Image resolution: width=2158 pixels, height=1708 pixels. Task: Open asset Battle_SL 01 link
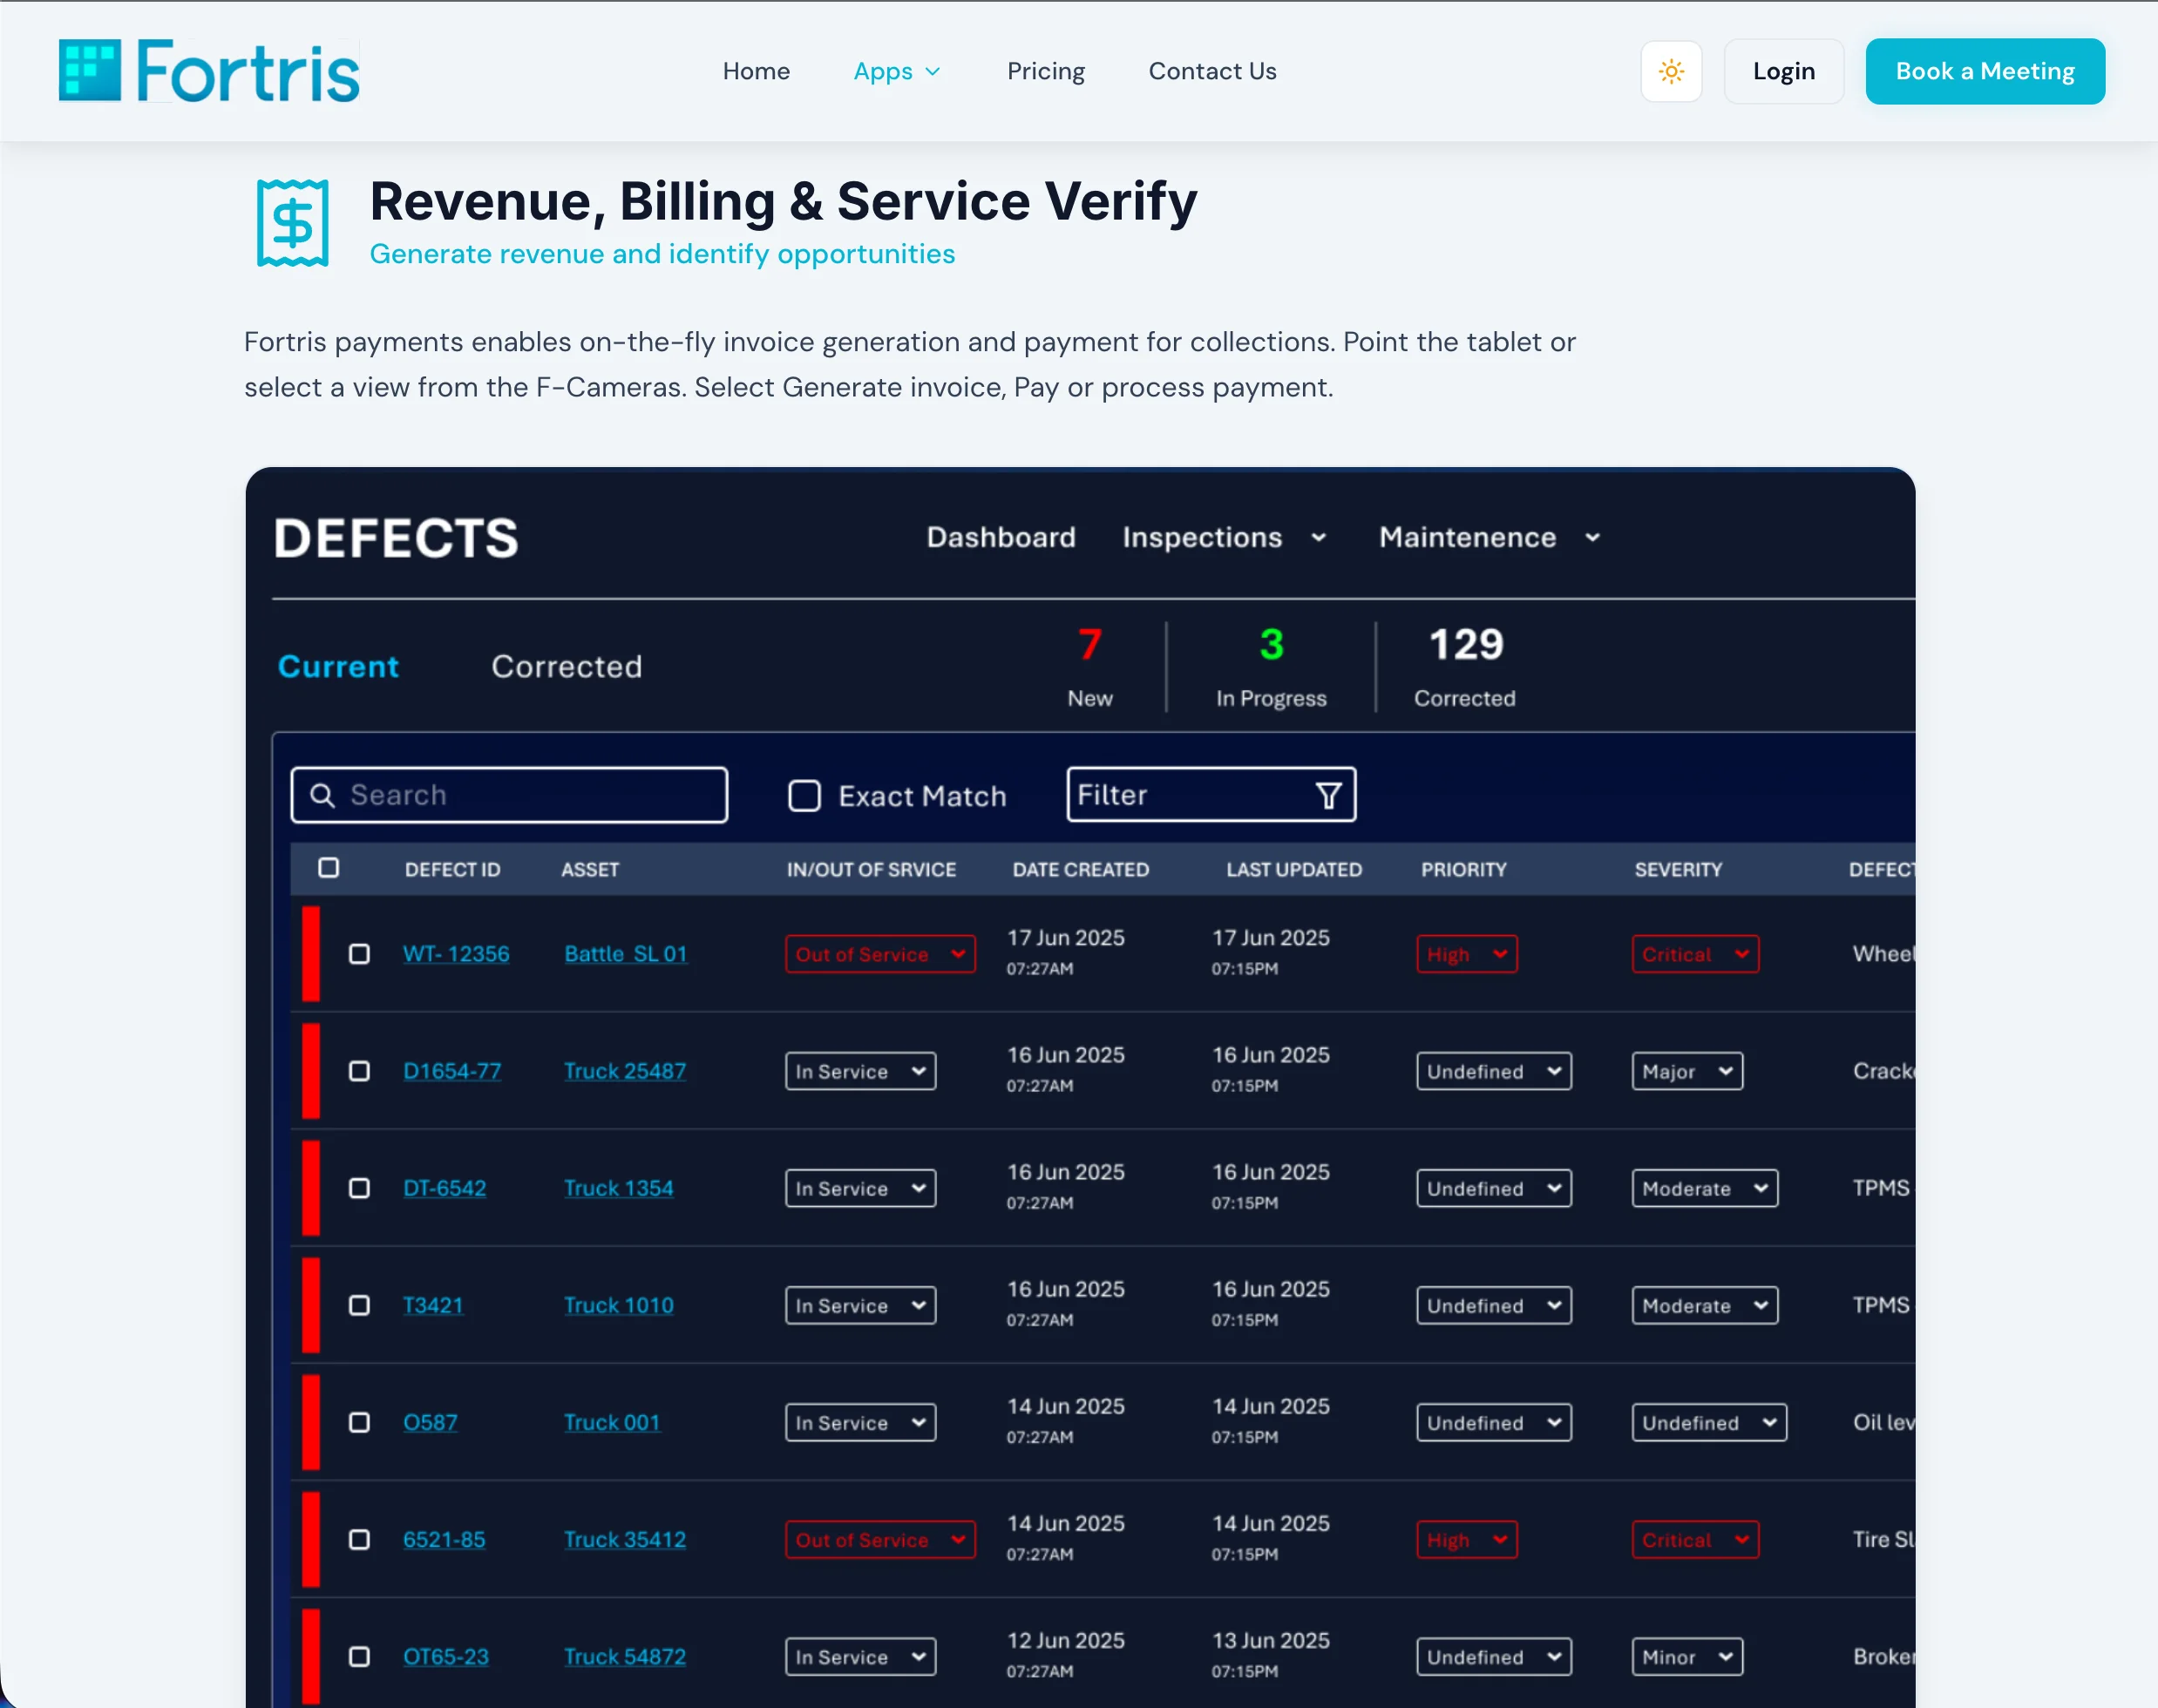tap(626, 954)
